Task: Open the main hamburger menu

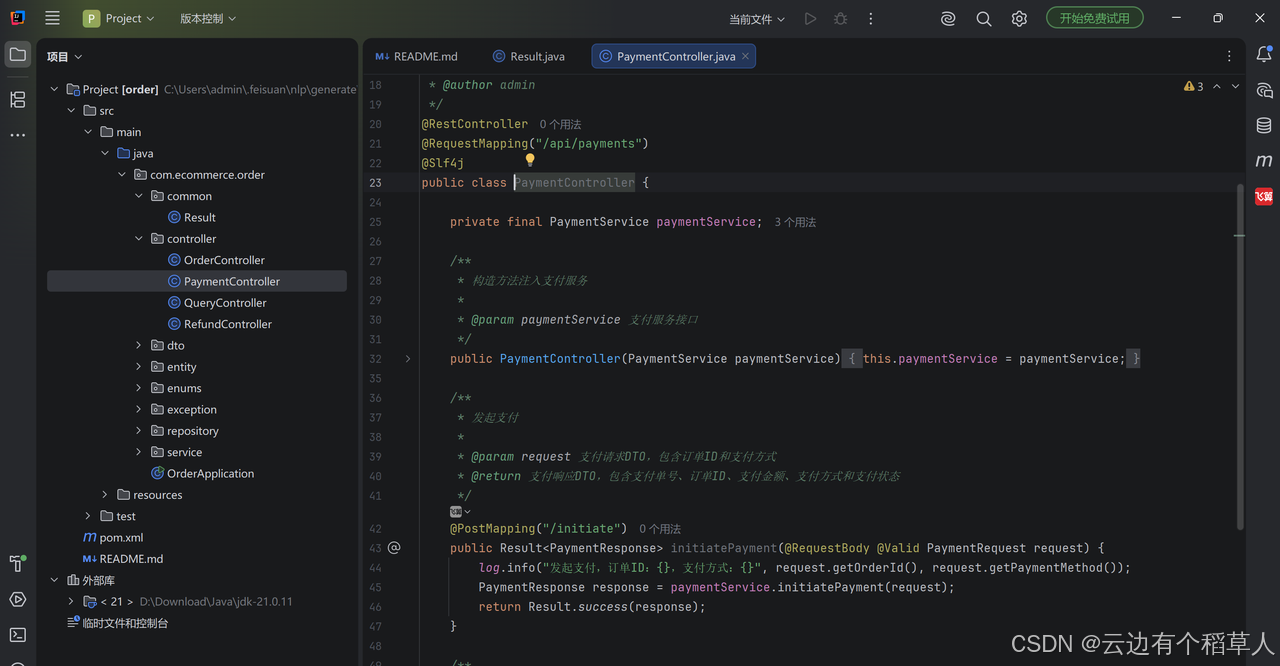Action: (x=53, y=18)
